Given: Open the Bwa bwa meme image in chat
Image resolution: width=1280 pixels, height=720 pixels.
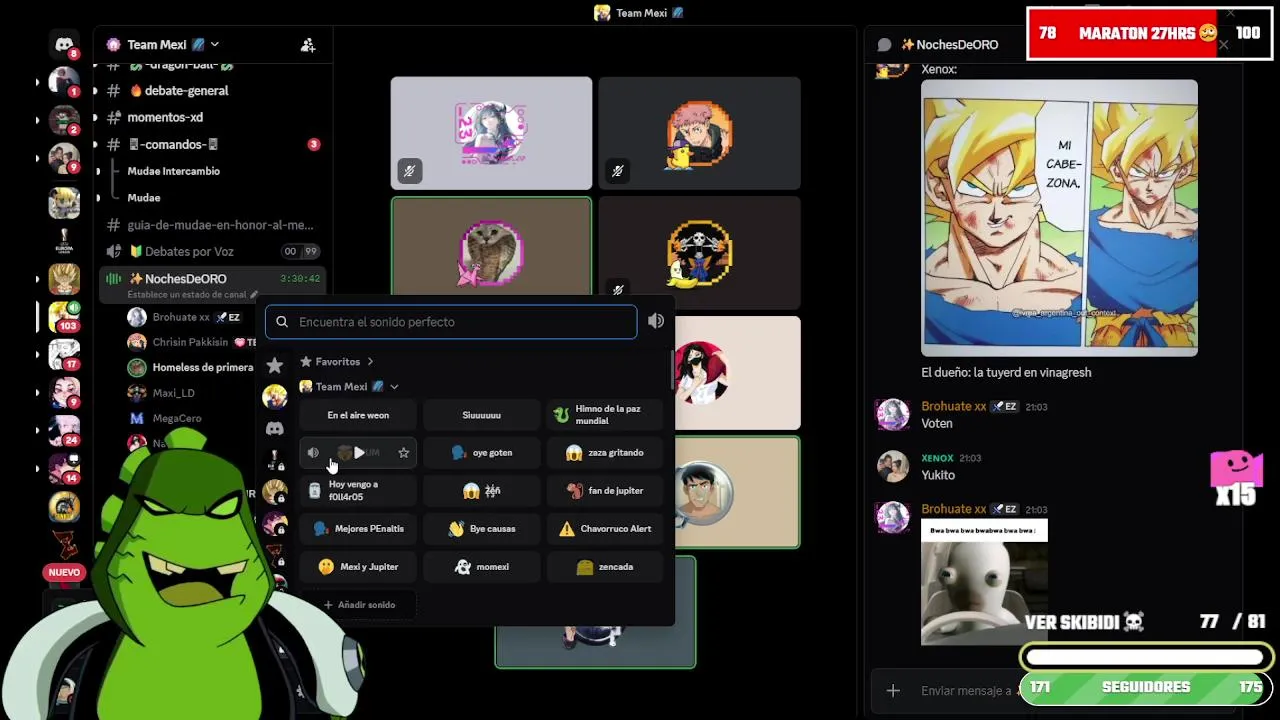Looking at the screenshot, I should point(984,583).
